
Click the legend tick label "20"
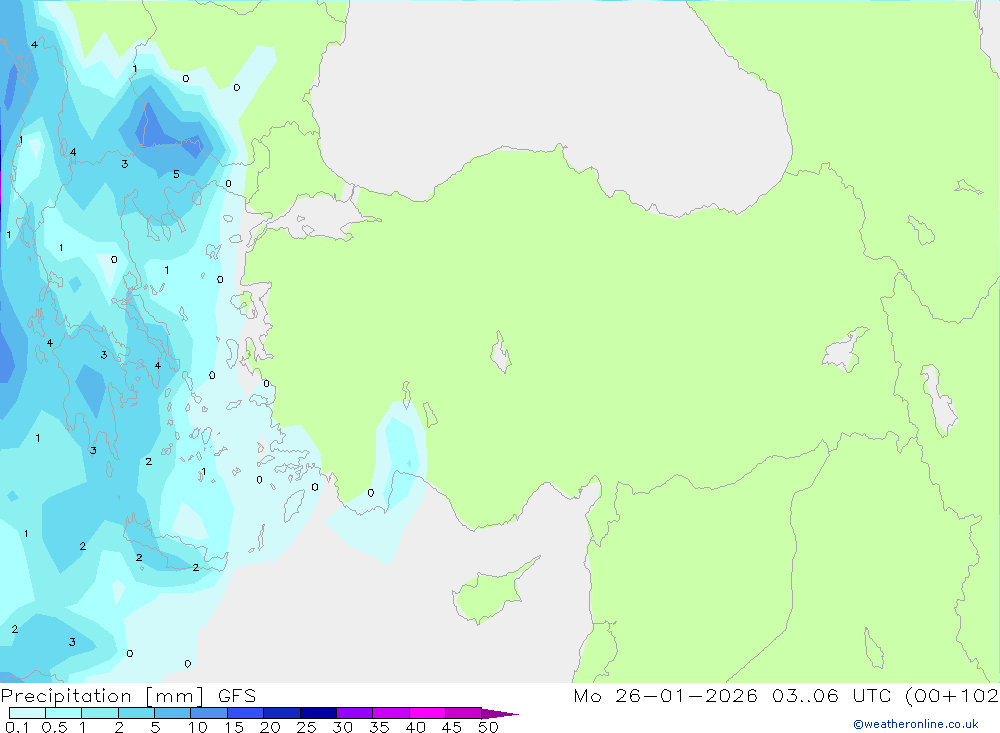click(x=270, y=727)
